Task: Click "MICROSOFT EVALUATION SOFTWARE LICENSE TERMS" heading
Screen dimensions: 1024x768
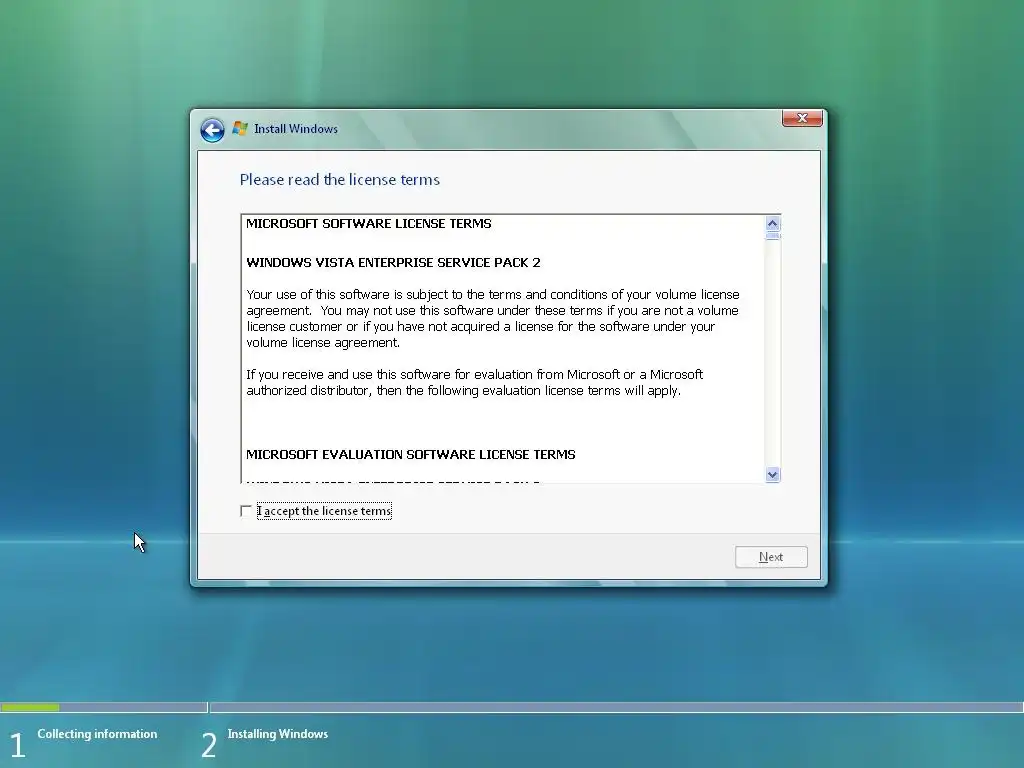Action: coord(411,455)
